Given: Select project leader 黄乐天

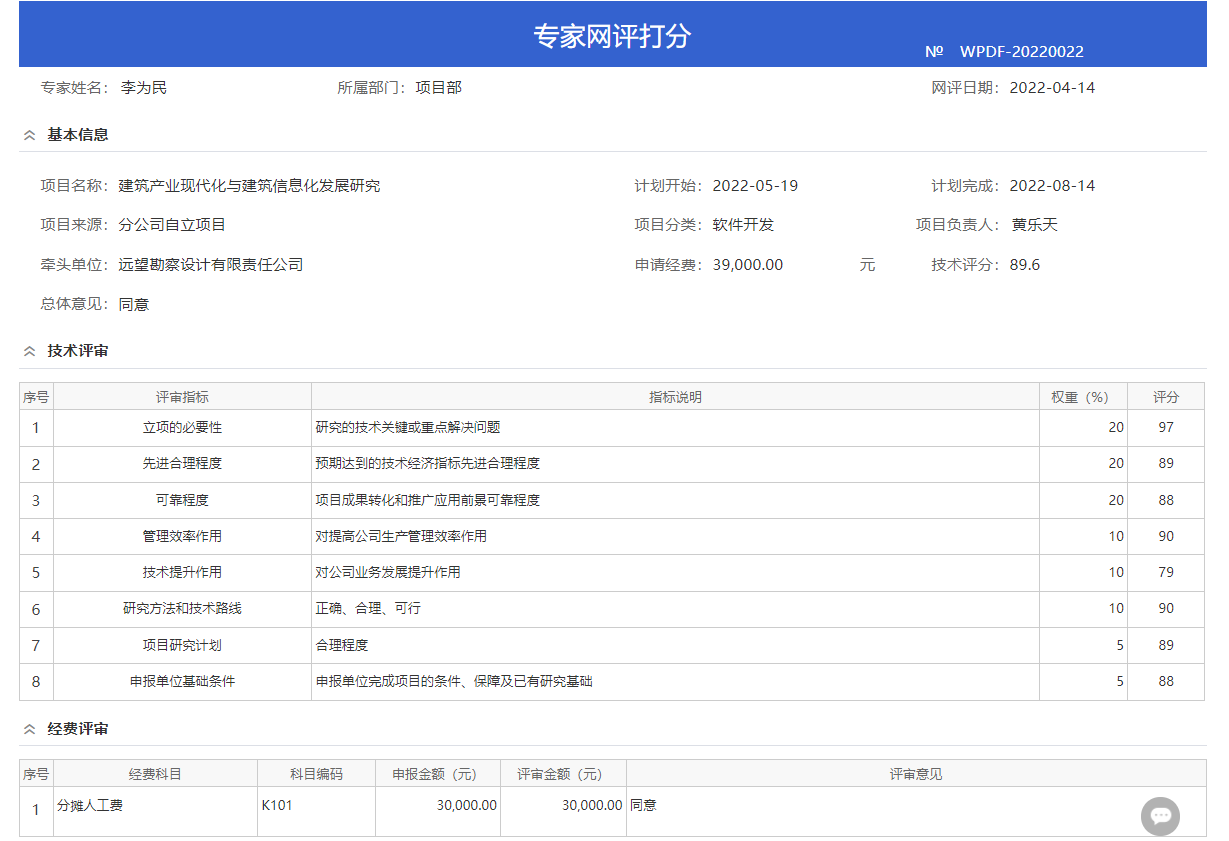Looking at the screenshot, I should (x=1034, y=225).
